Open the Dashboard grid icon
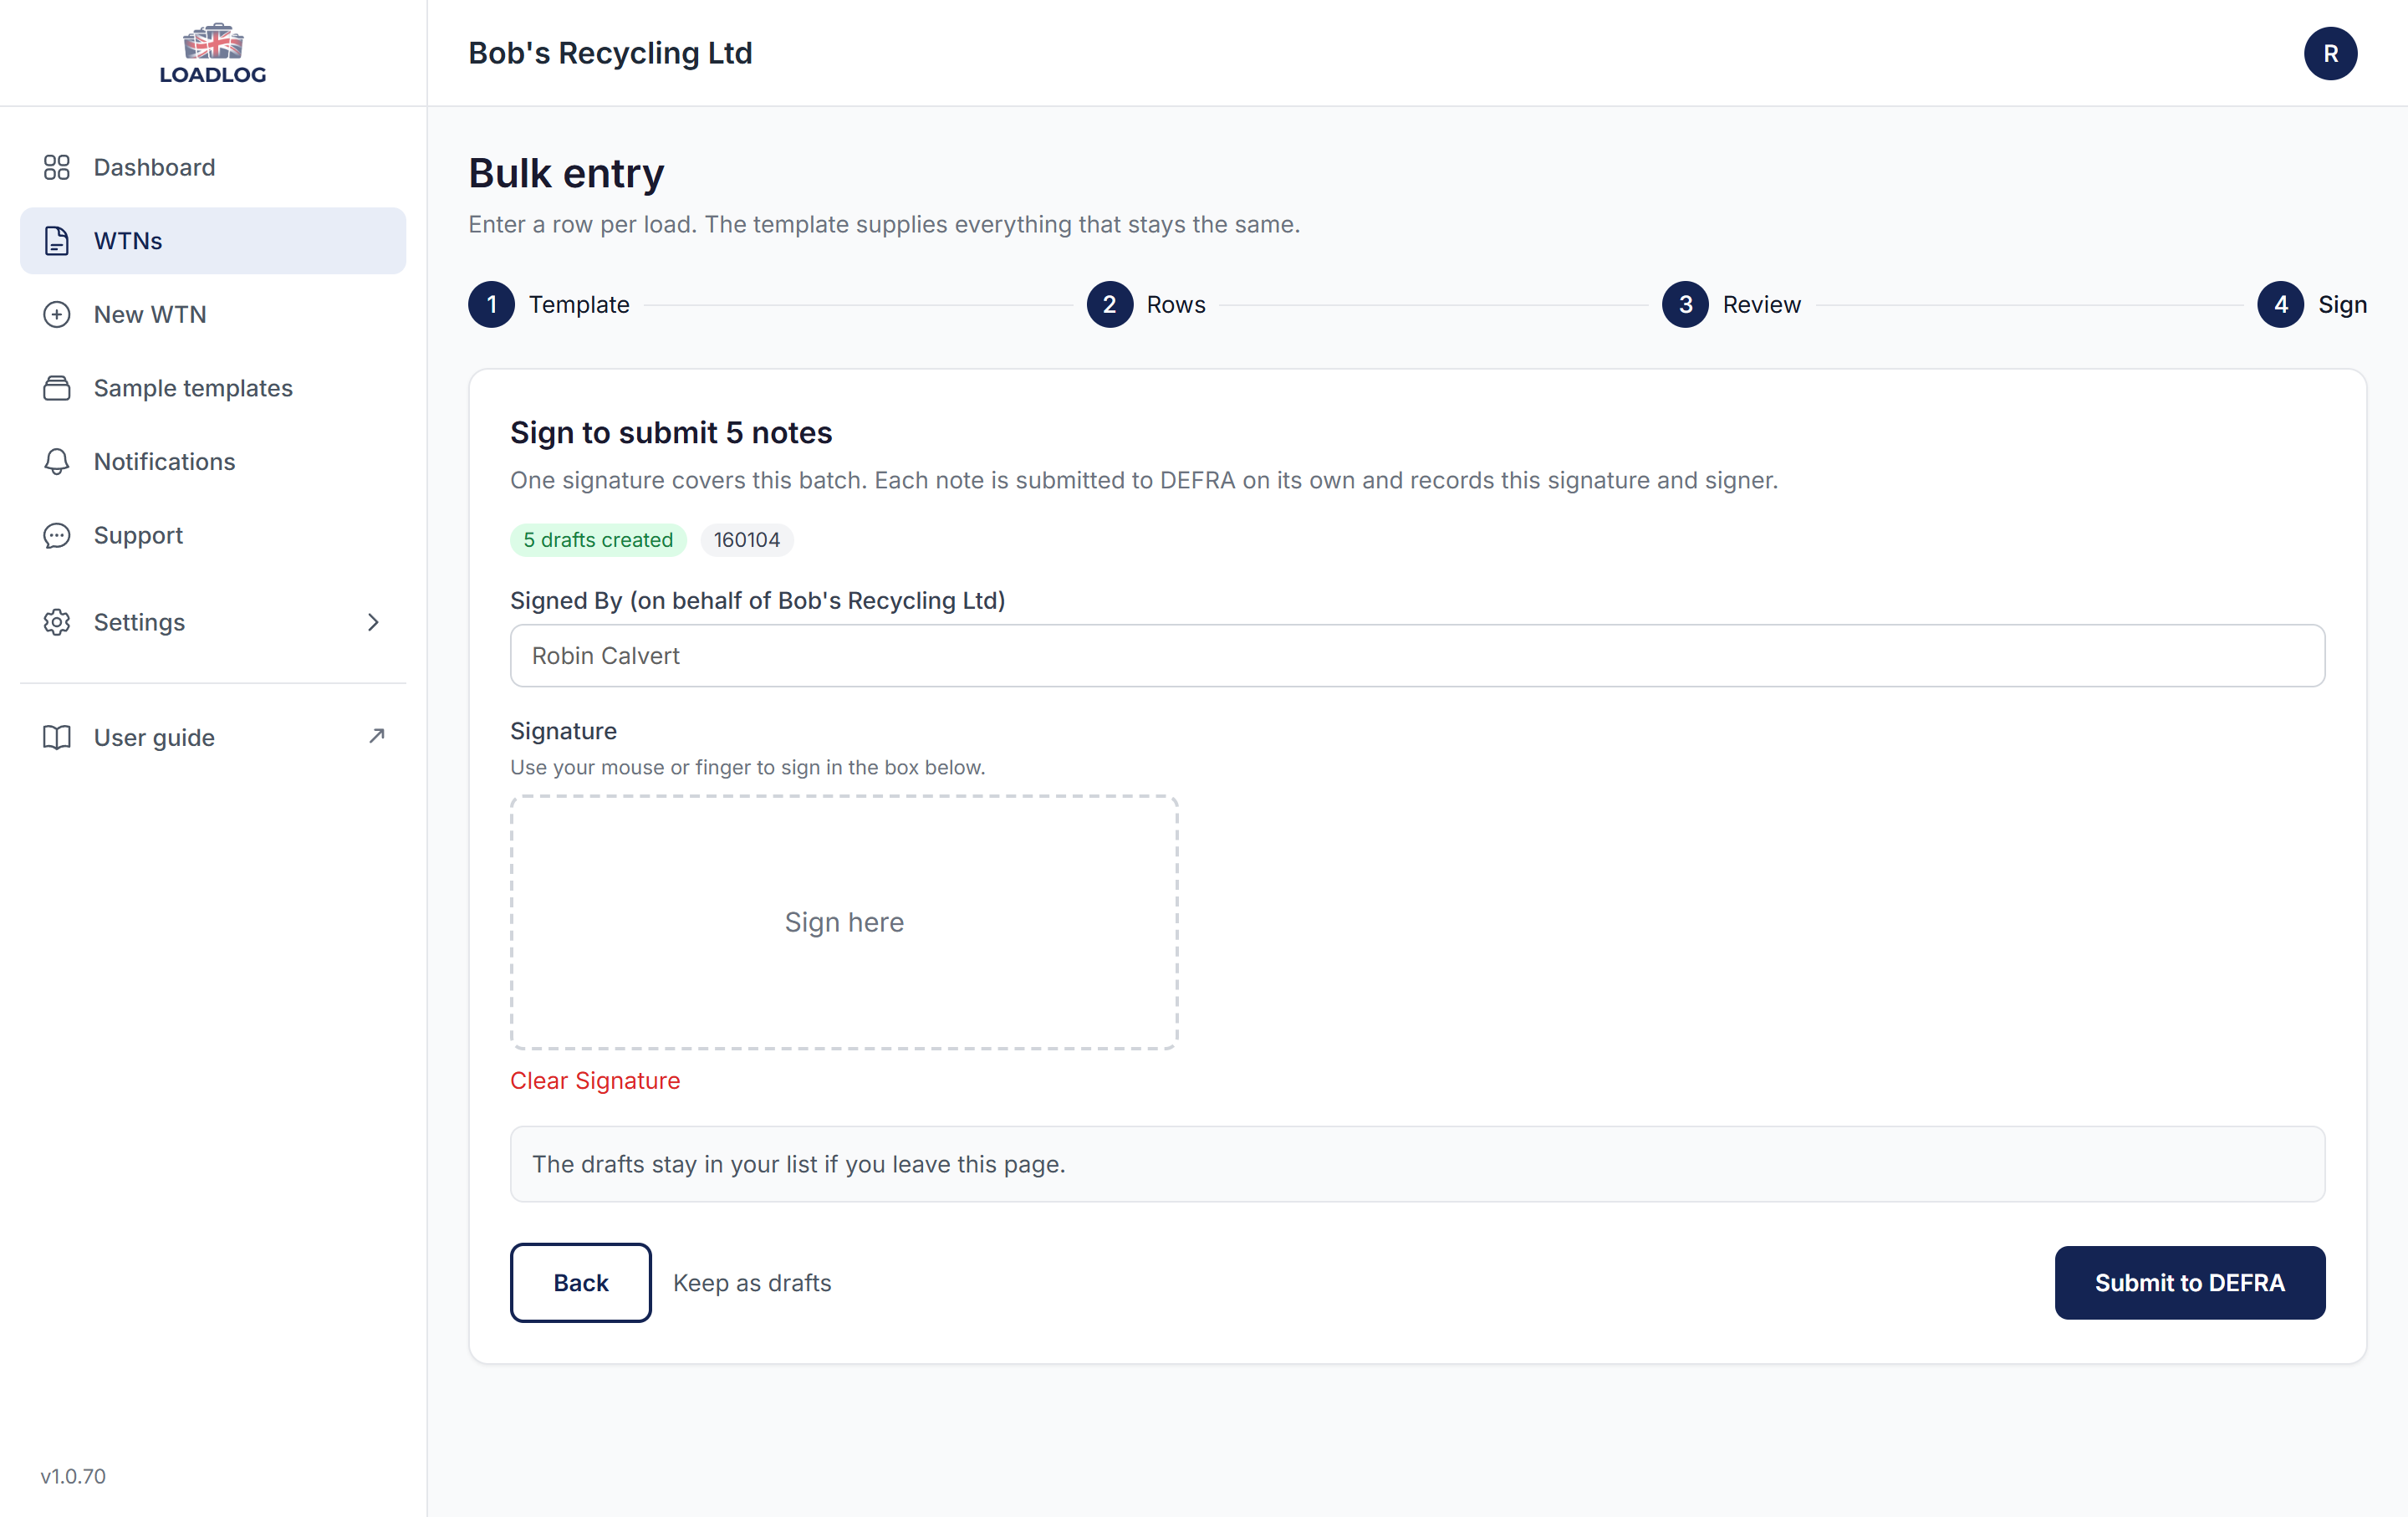The width and height of the screenshot is (2408, 1517). (57, 167)
